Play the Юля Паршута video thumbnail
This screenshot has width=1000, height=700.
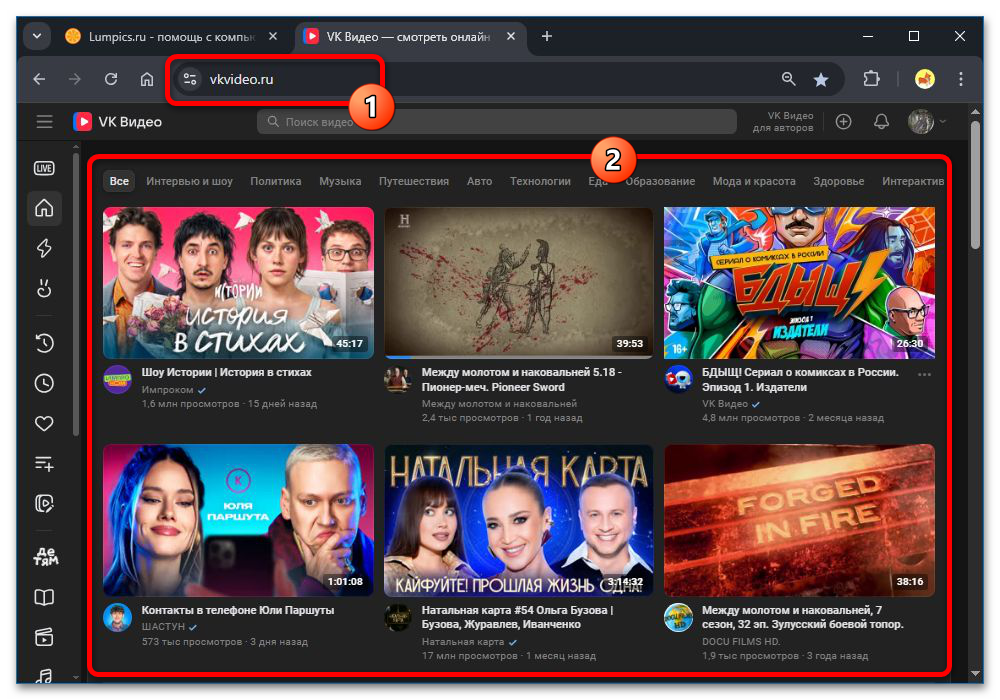tap(239, 520)
